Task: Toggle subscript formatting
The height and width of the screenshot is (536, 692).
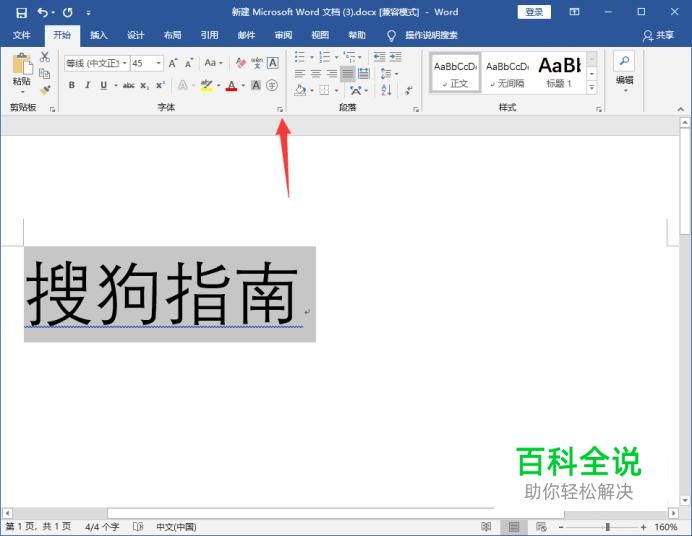Action: tap(144, 86)
